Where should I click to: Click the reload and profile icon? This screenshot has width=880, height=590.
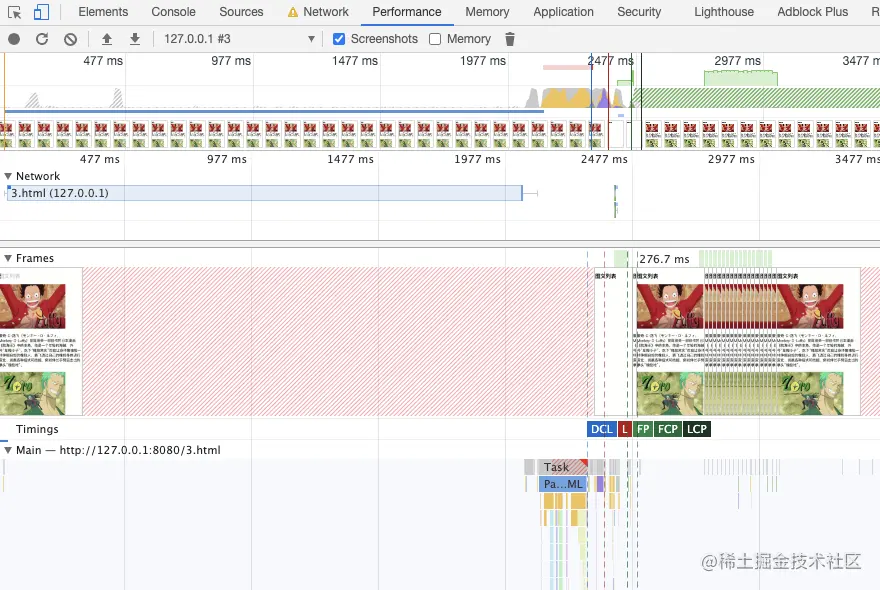coord(42,39)
